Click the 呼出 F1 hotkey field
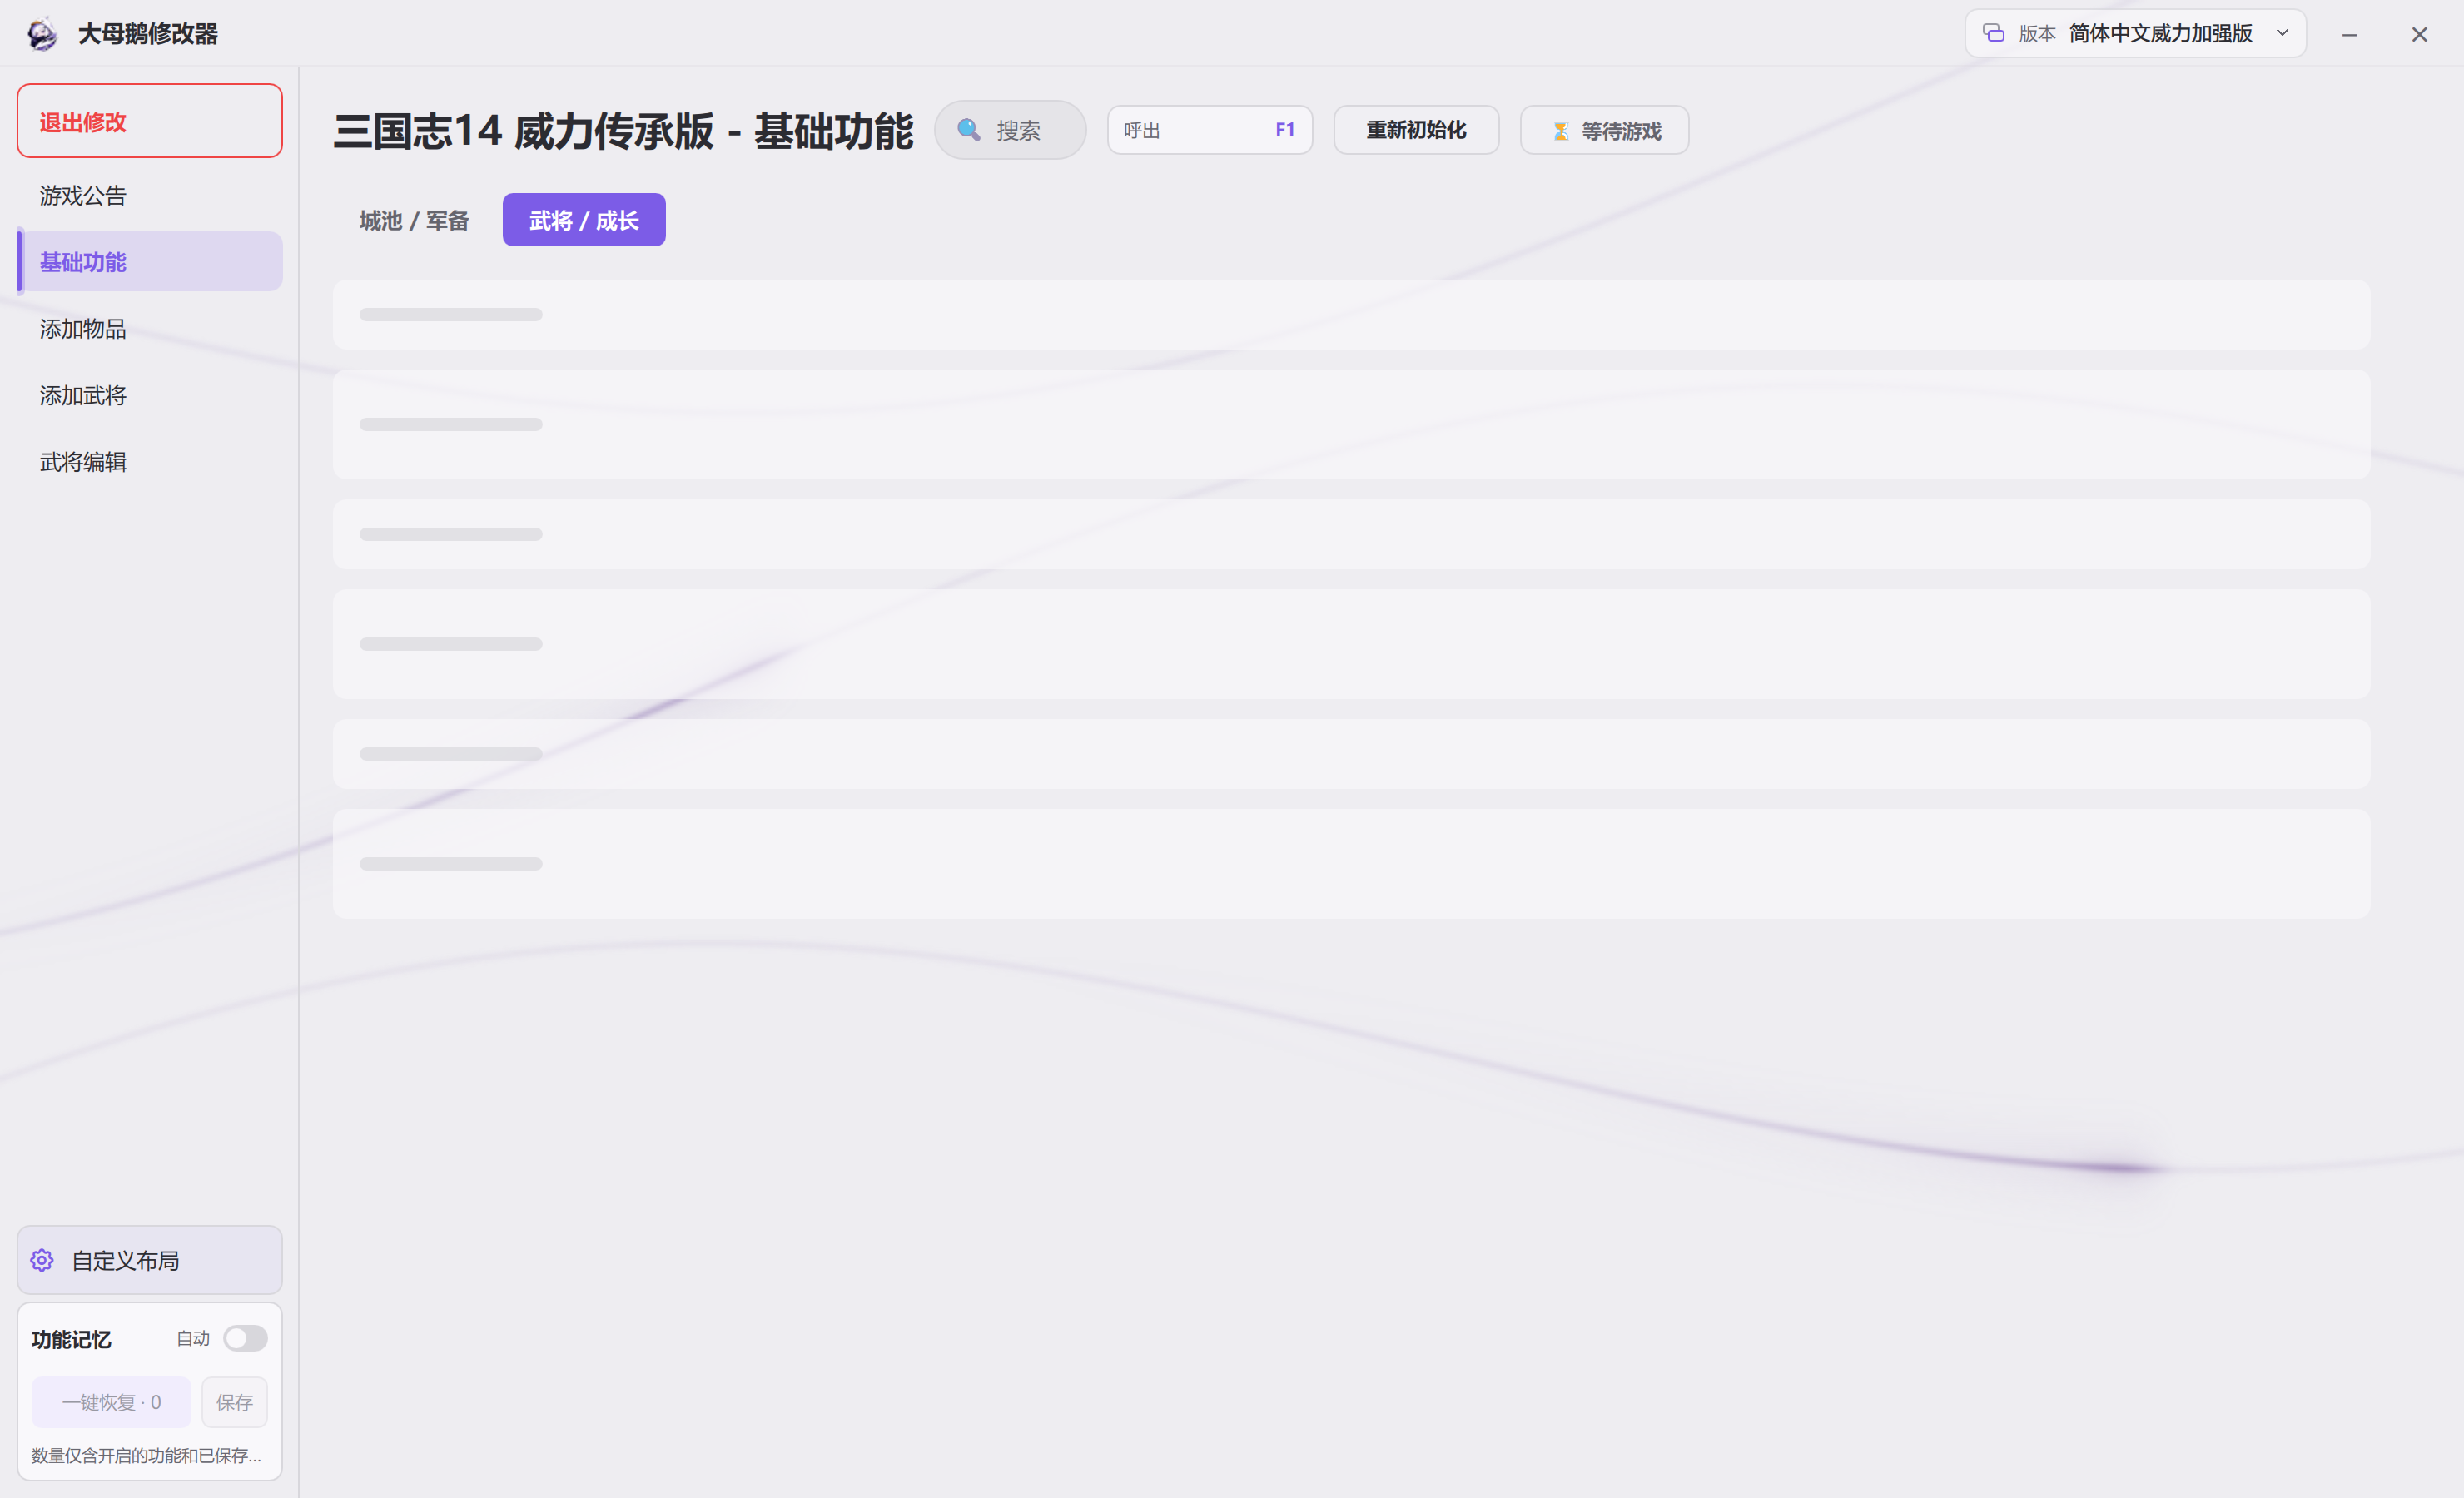 [1210, 130]
